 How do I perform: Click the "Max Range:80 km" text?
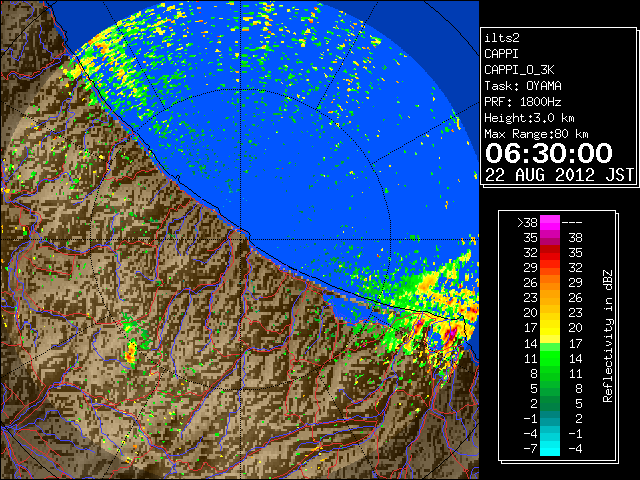click(536, 134)
